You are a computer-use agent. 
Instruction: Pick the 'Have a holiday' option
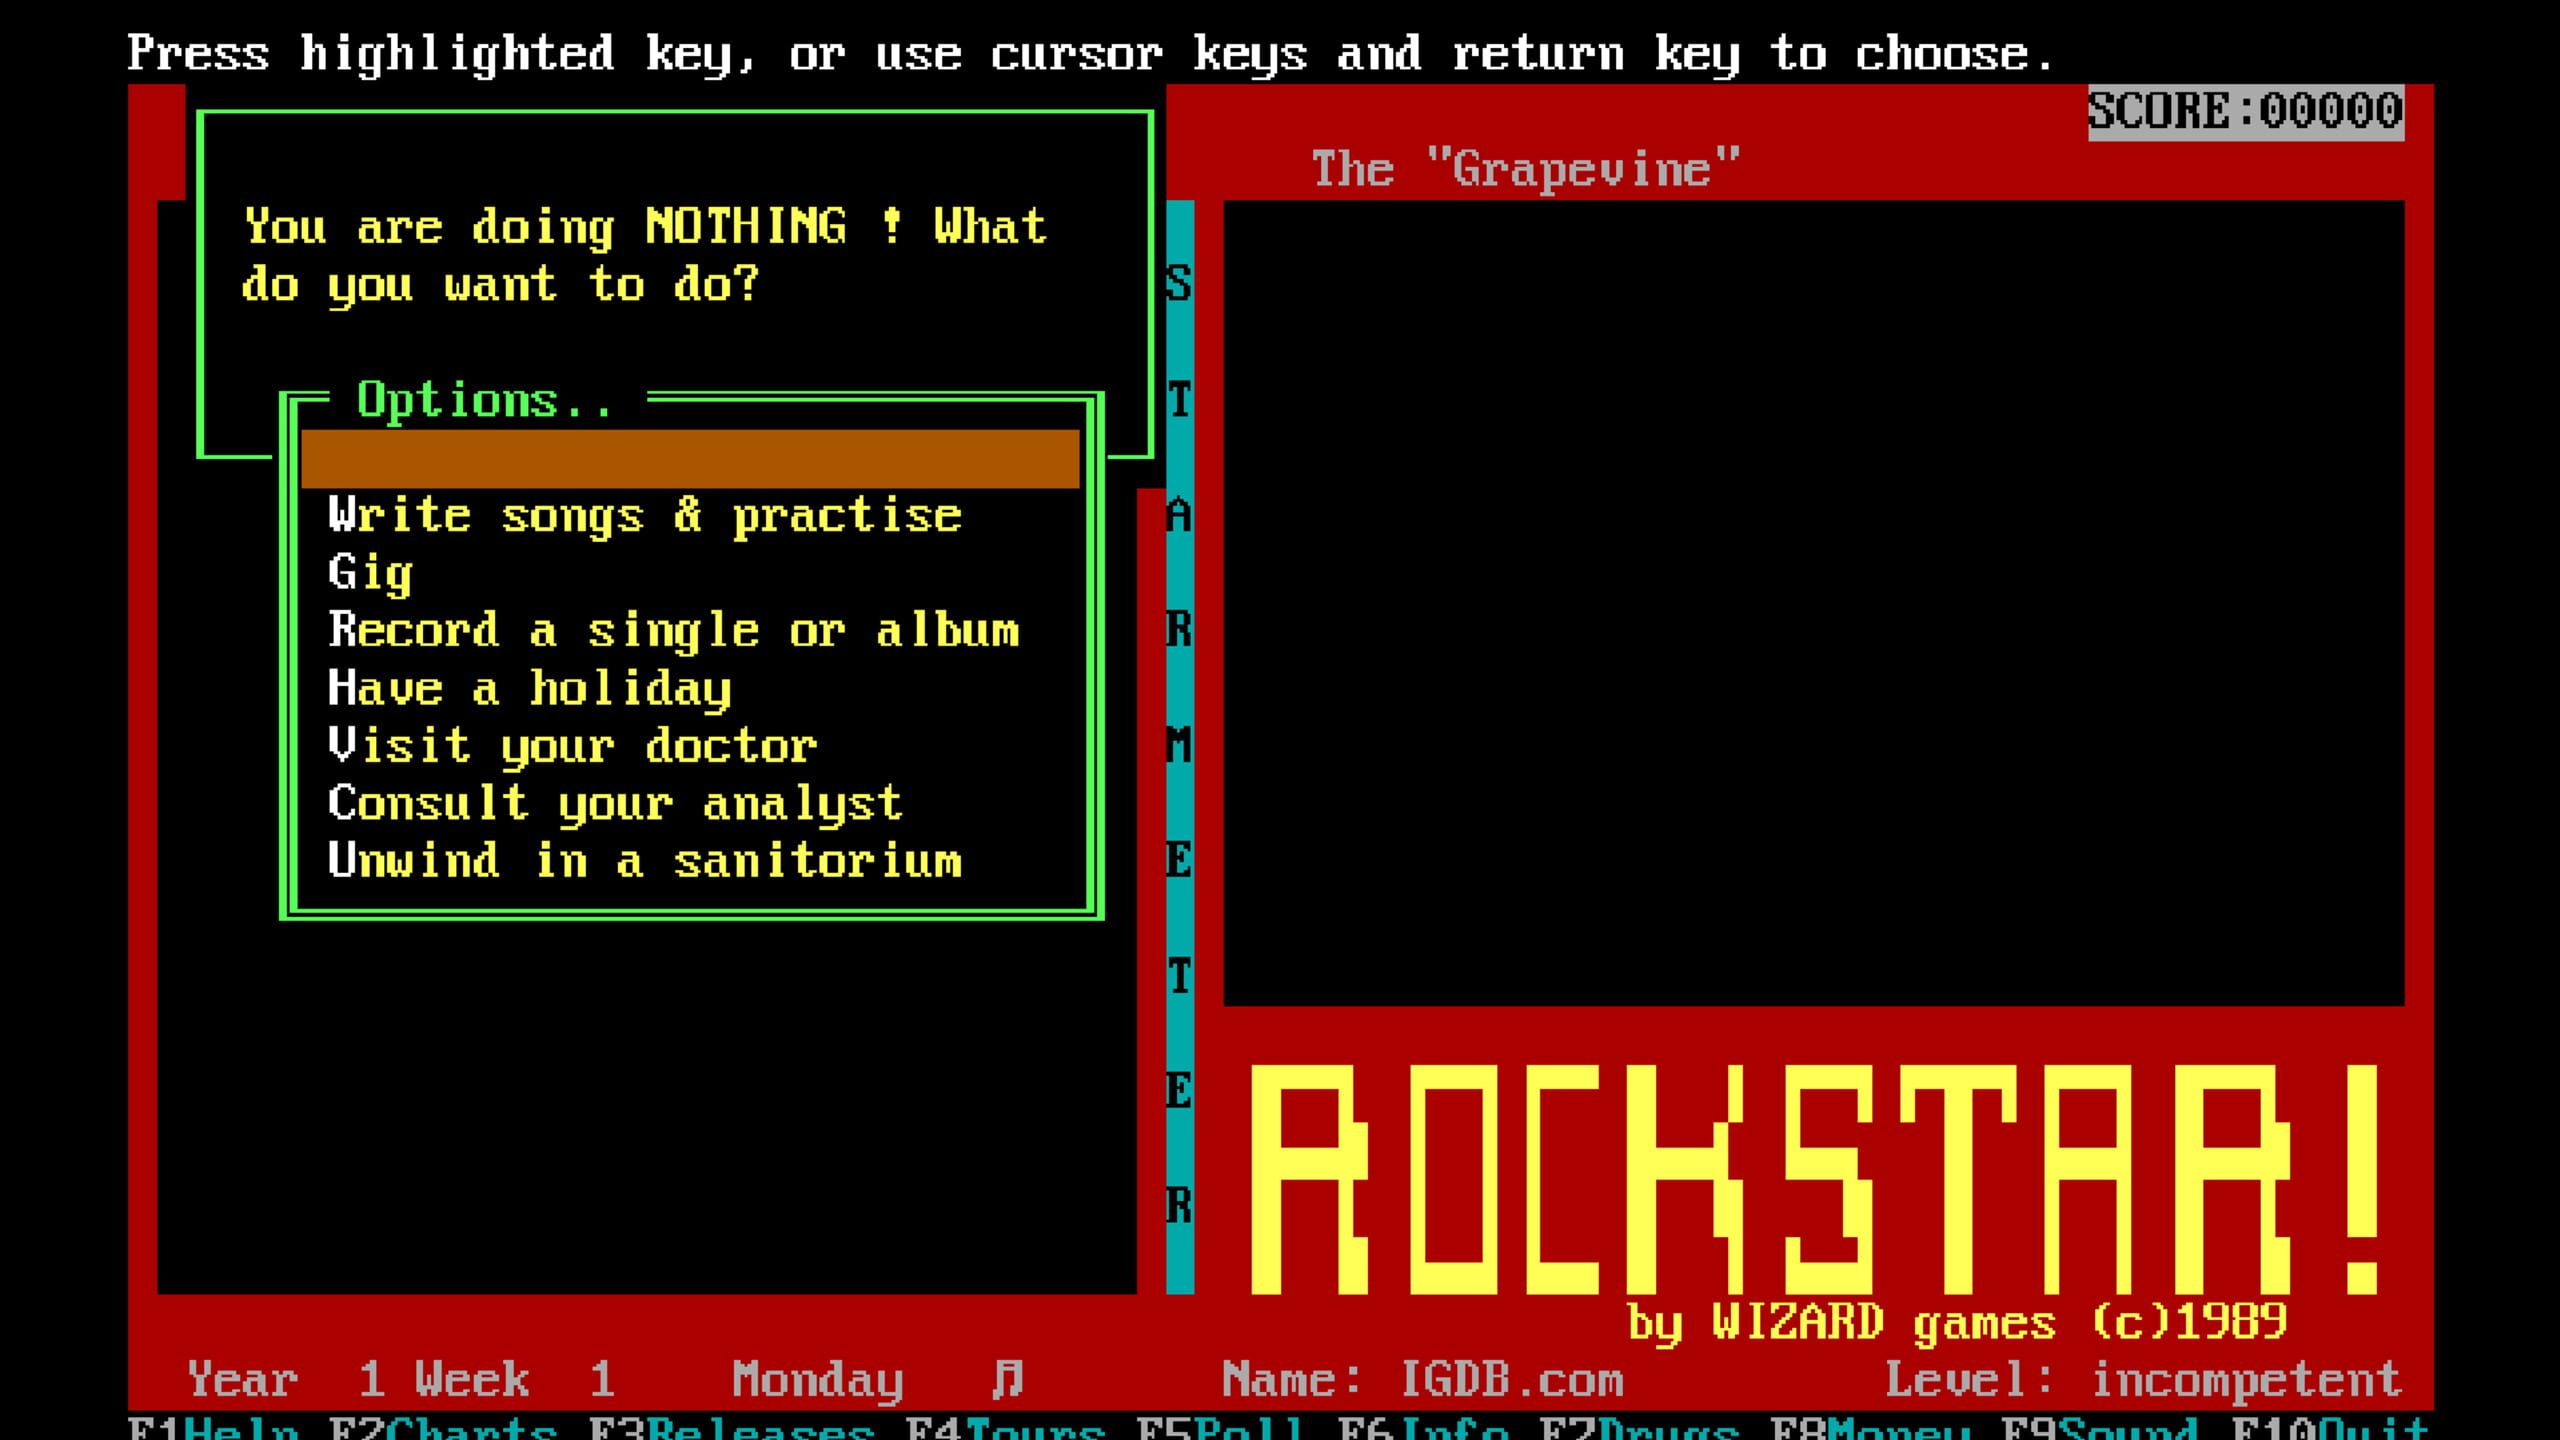530,689
